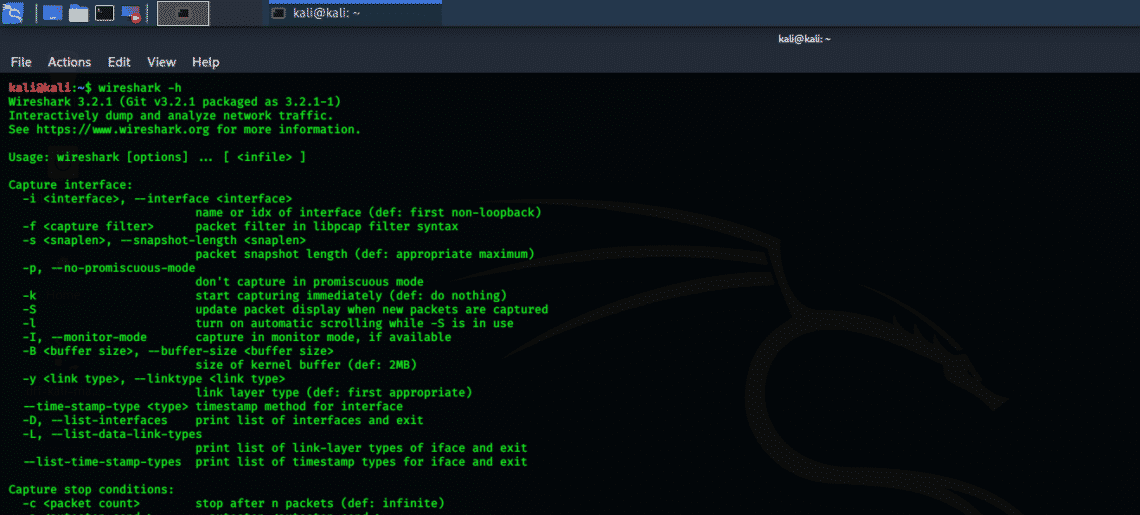Click the 'Usage: wireshark [options]' line
The height and width of the screenshot is (515, 1140).
(157, 157)
